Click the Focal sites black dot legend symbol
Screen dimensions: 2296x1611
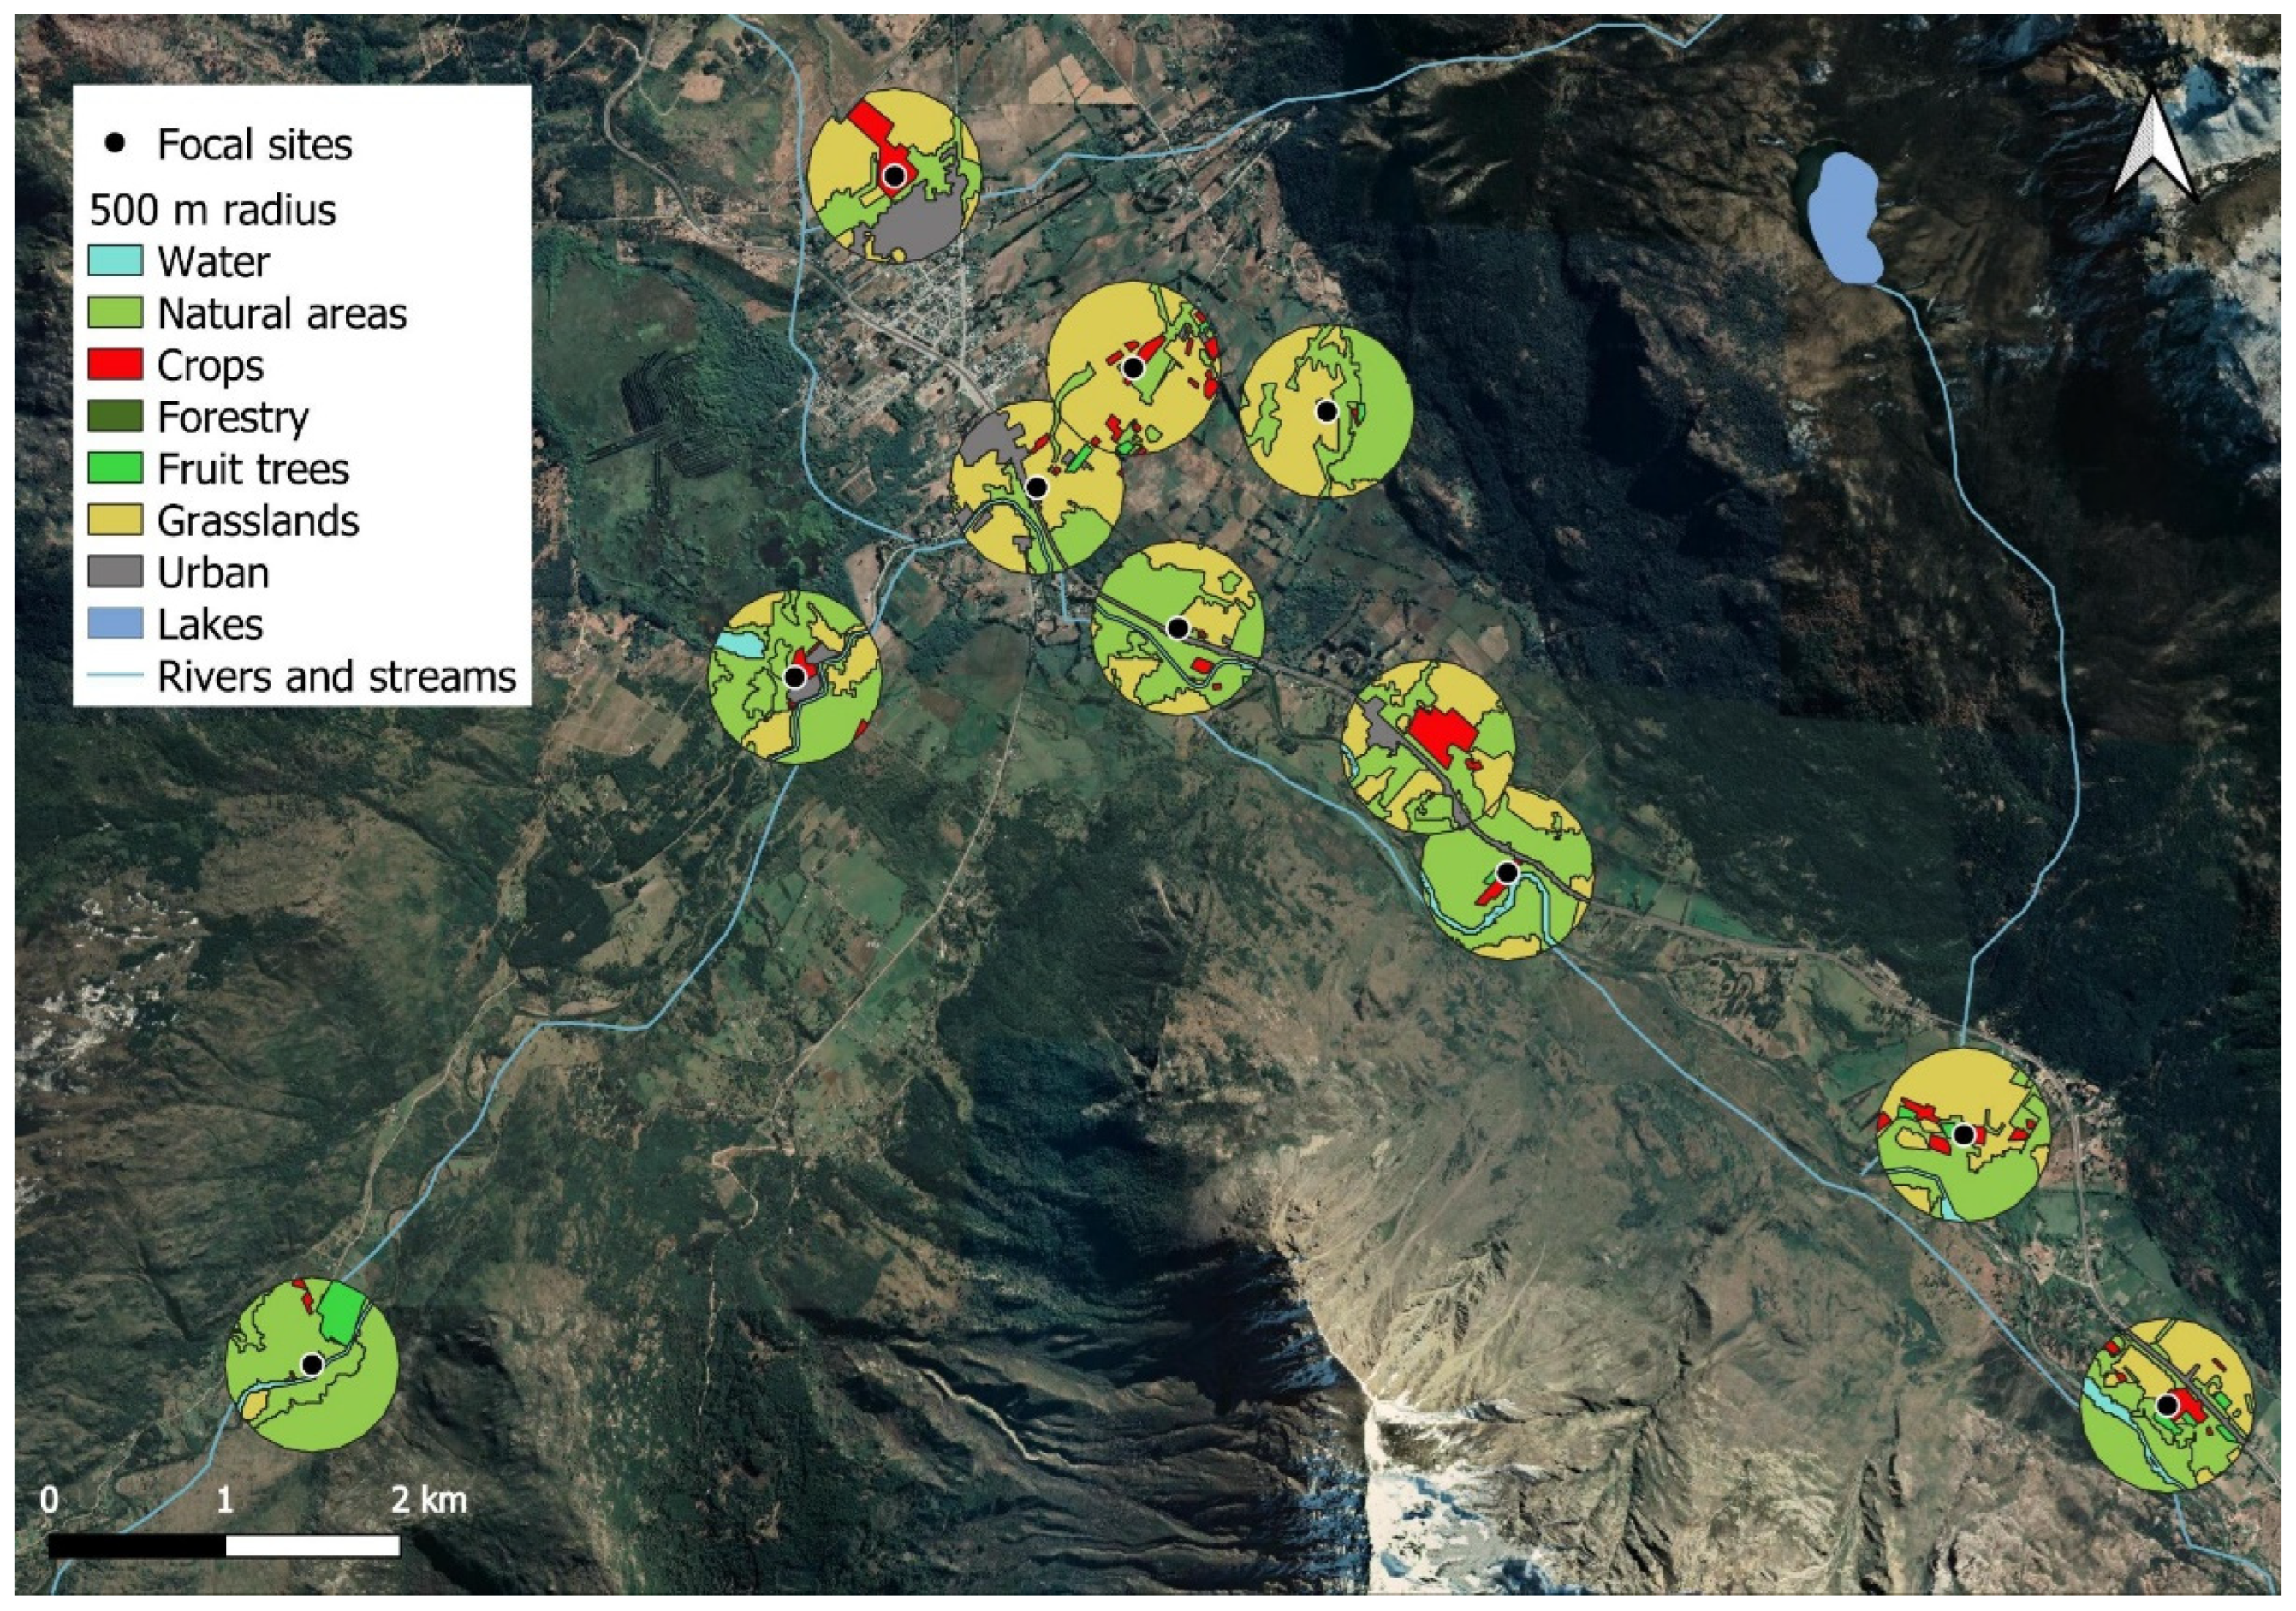point(116,144)
